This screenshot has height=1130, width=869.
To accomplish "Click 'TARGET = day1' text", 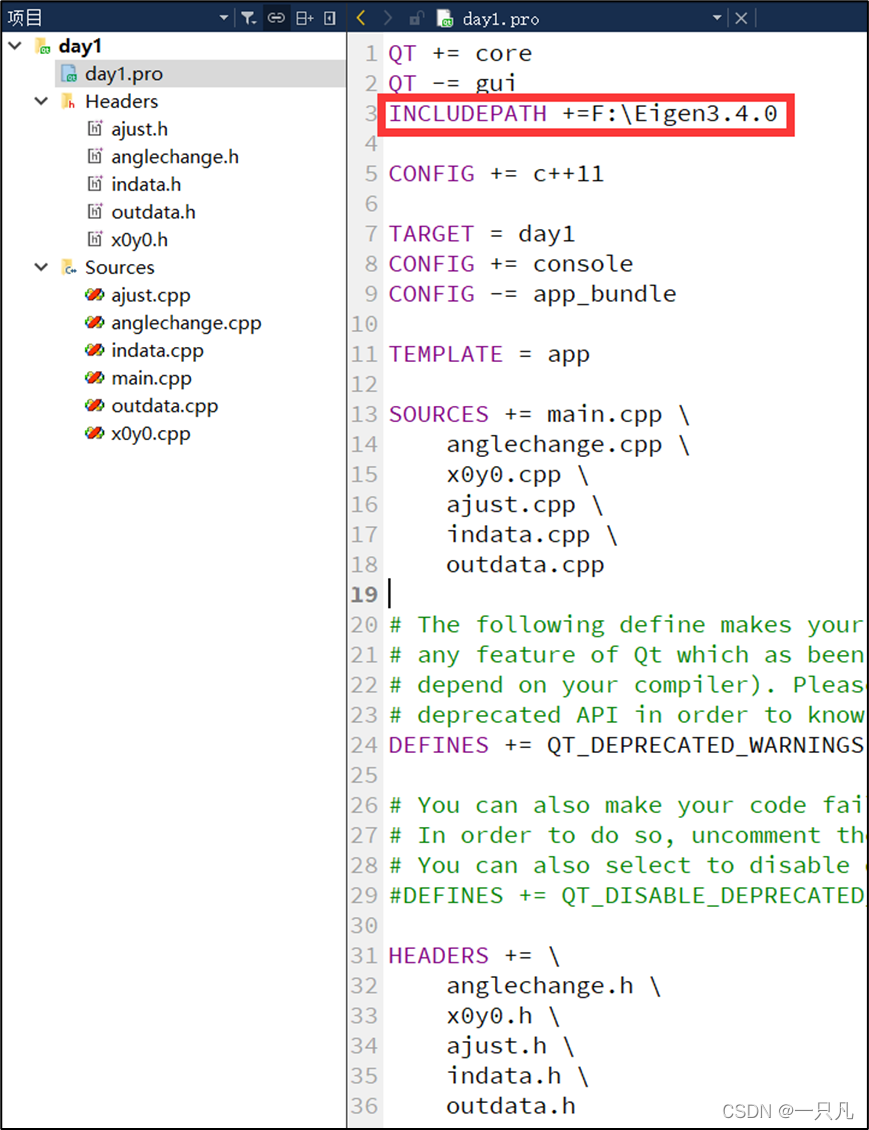I will coord(481,234).
